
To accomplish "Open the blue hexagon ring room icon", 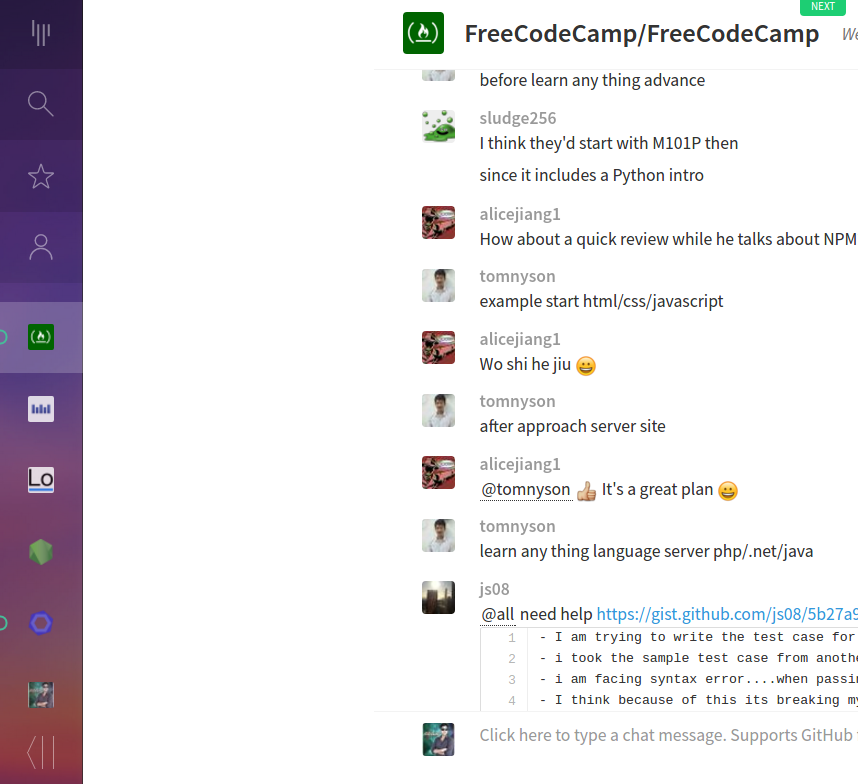I will pos(41,623).
